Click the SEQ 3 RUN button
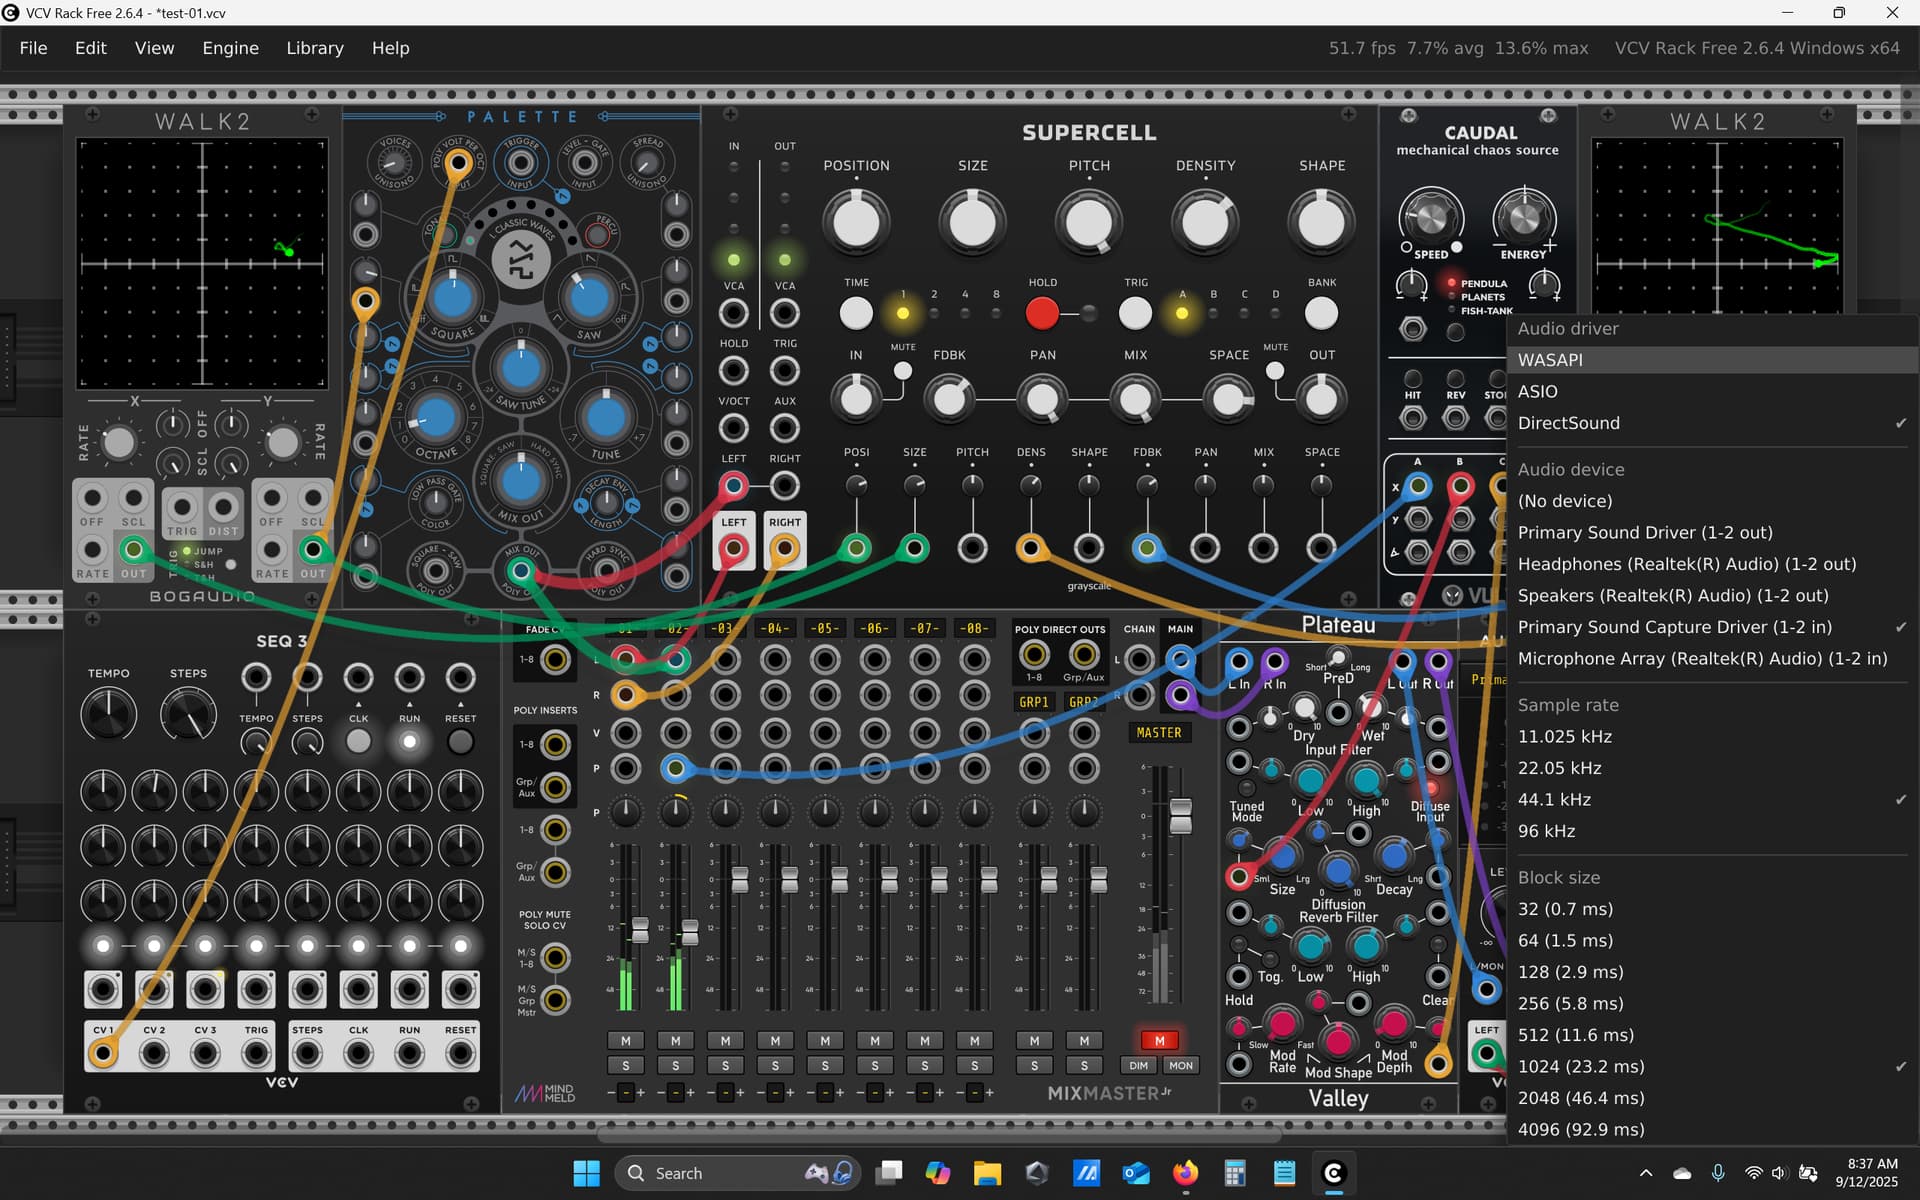 click(x=409, y=741)
